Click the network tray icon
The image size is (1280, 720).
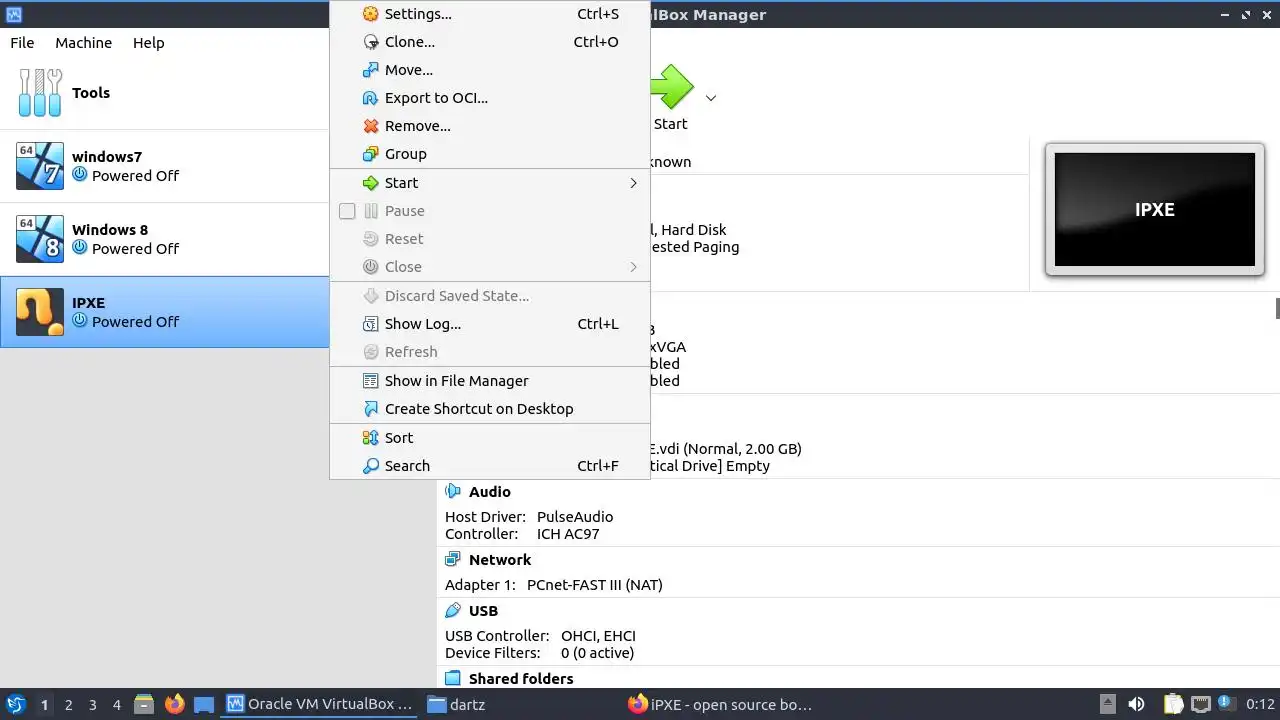[1200, 705]
